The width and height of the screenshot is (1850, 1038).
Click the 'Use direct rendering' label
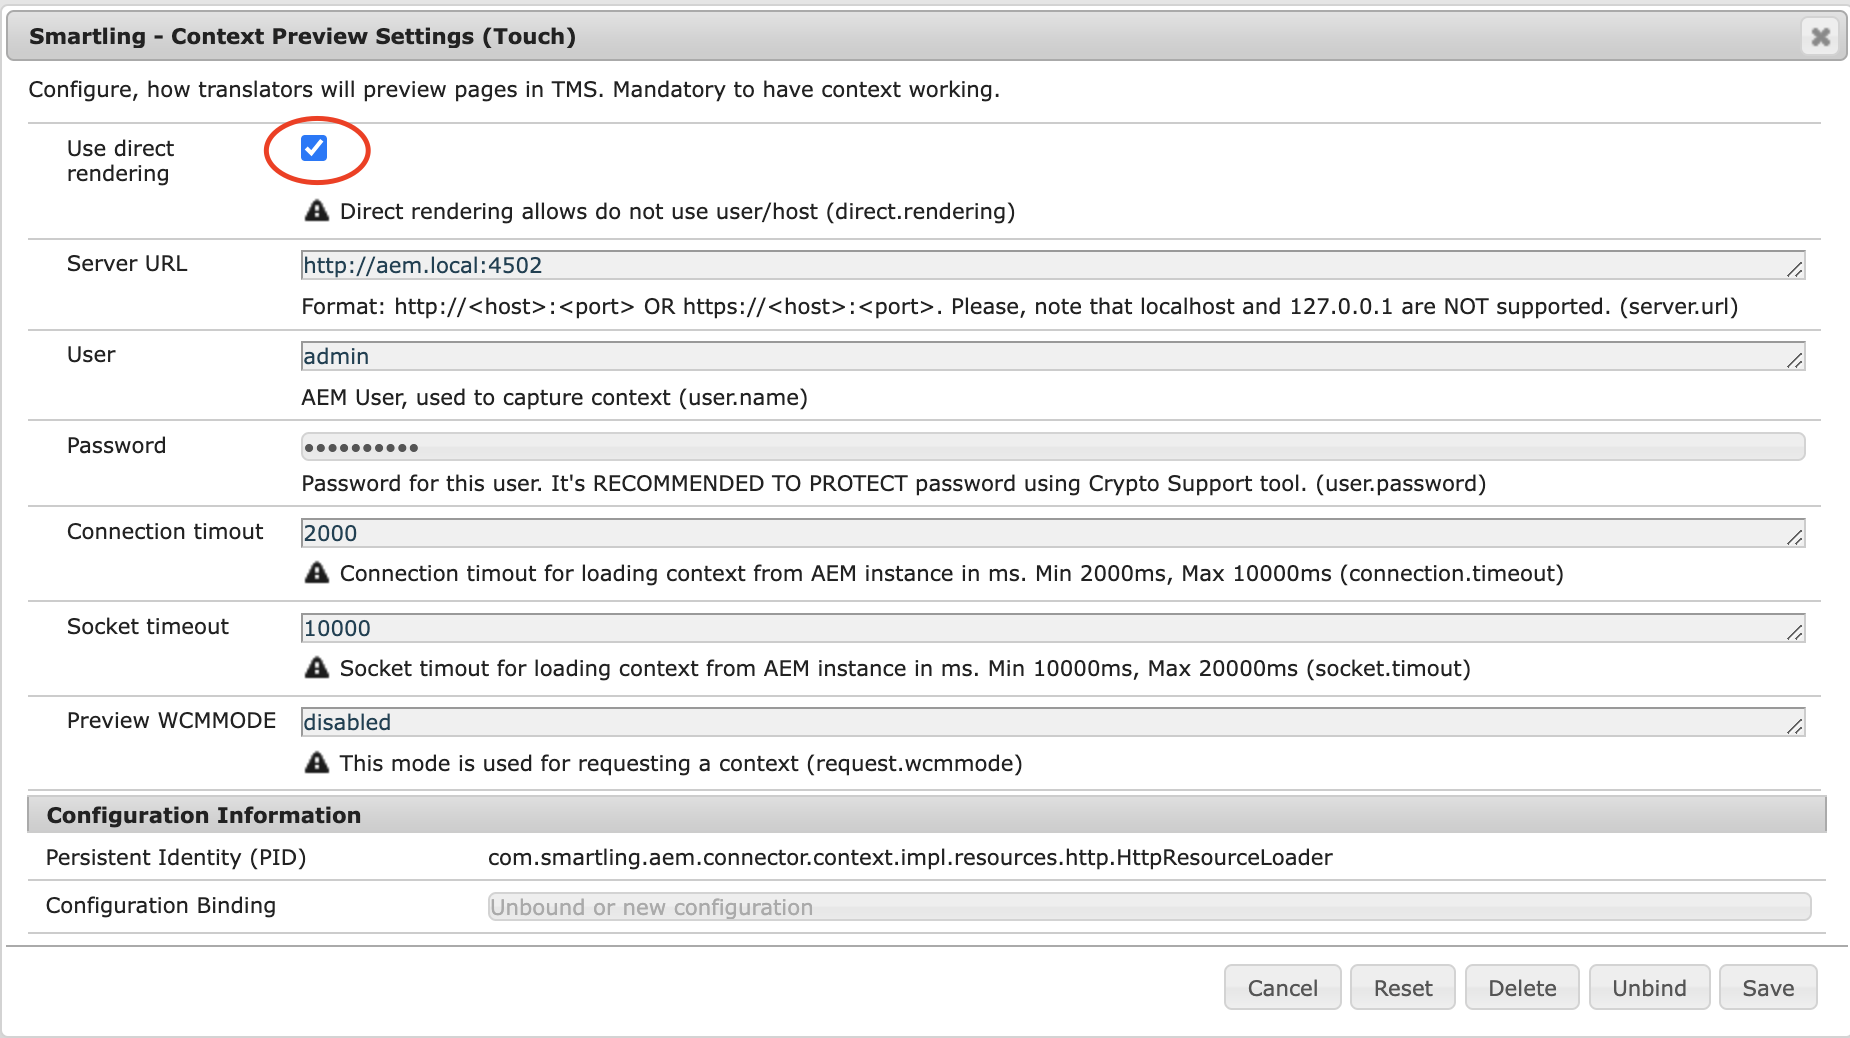(120, 161)
